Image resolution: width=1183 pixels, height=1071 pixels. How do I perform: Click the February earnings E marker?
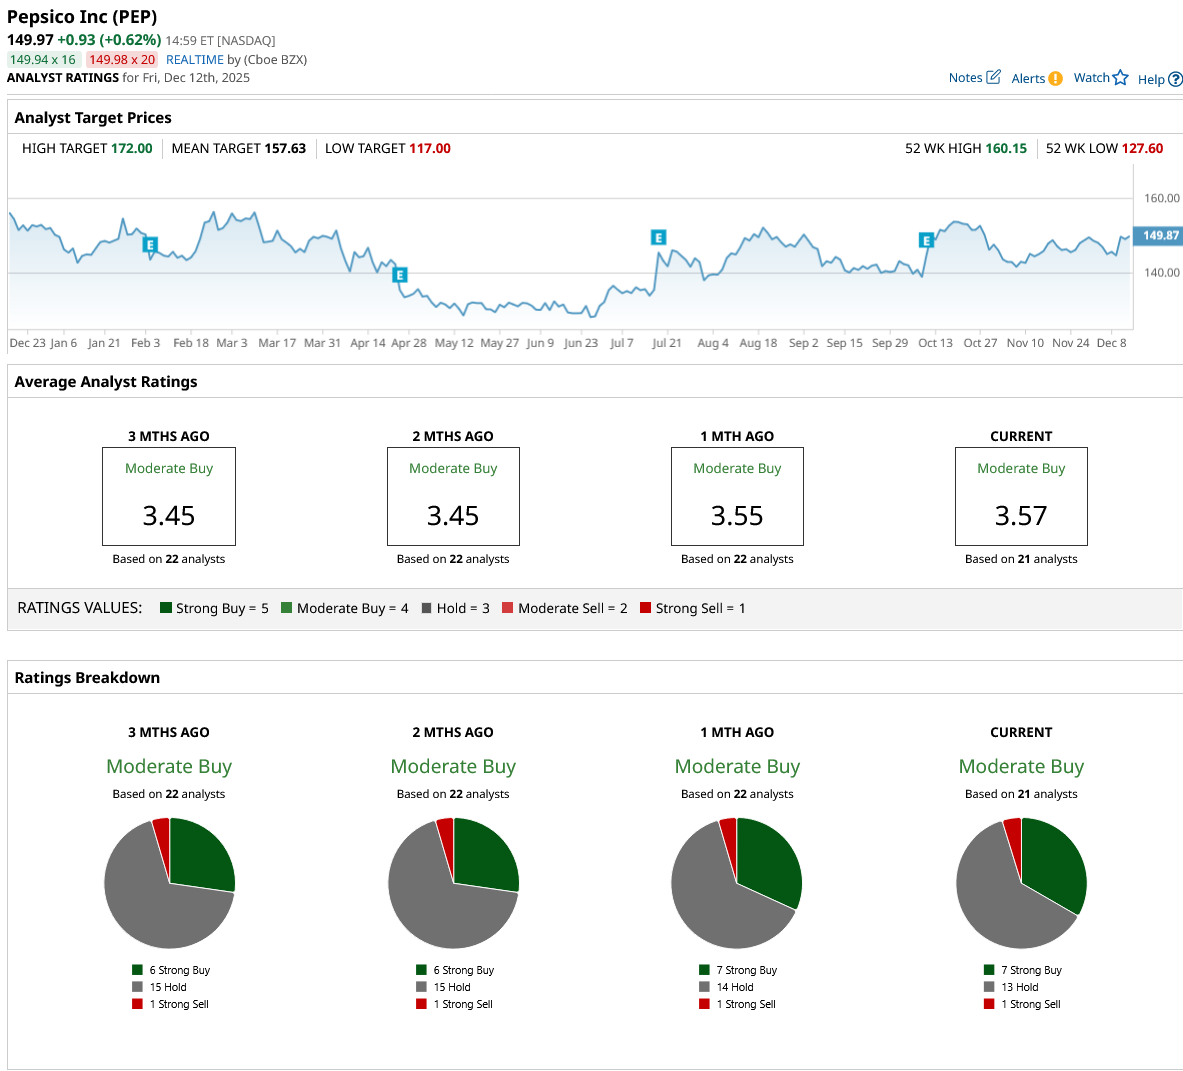point(150,244)
